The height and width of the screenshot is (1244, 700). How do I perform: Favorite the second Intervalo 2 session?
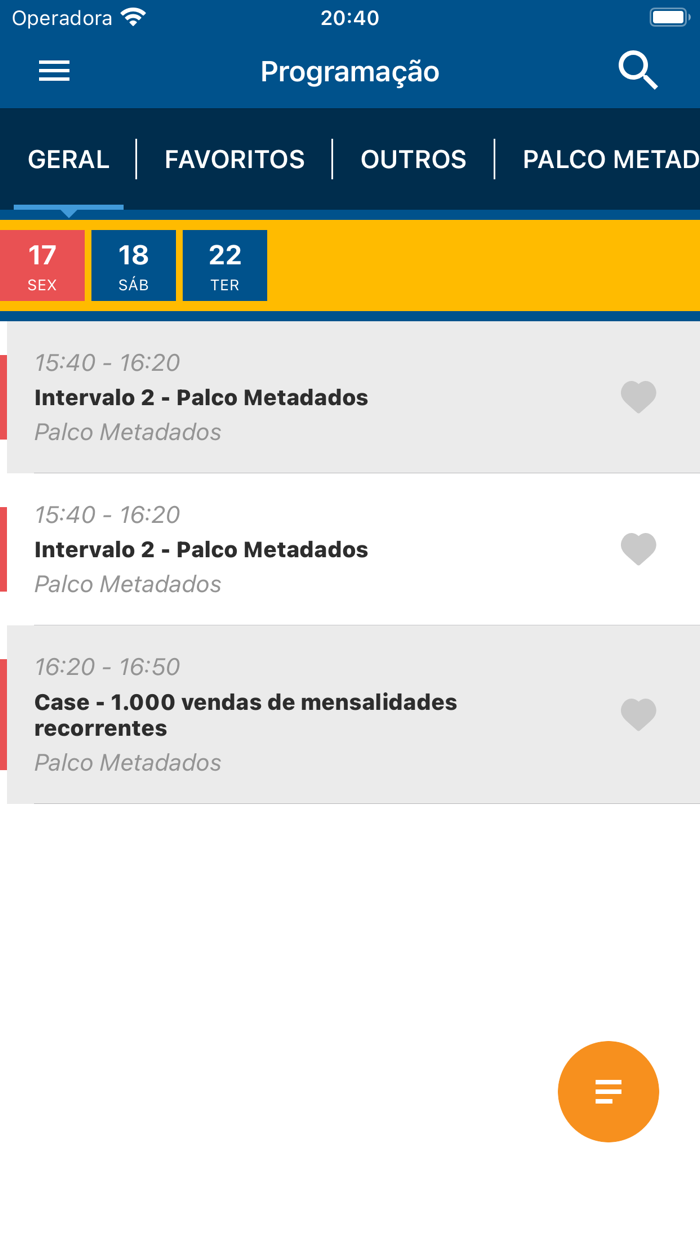[638, 549]
